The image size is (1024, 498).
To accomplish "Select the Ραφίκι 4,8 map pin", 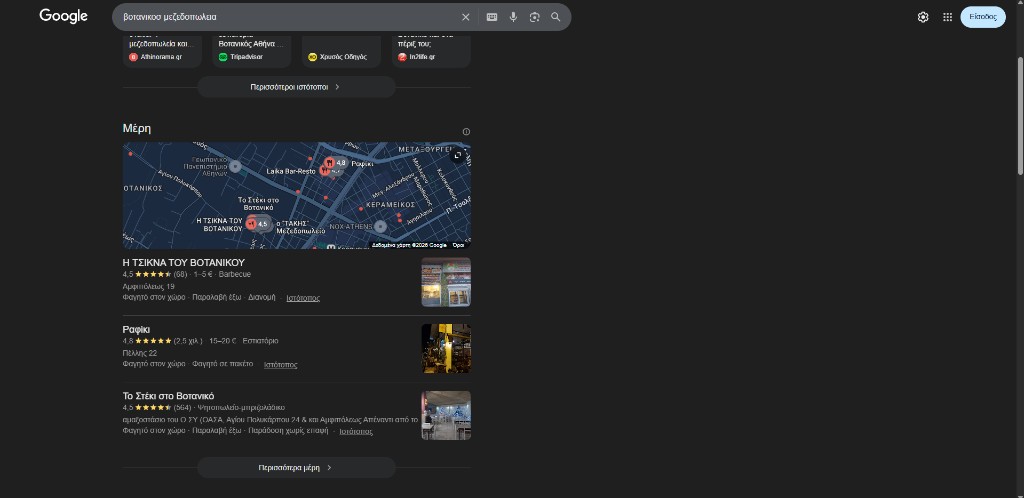I will 335,163.
